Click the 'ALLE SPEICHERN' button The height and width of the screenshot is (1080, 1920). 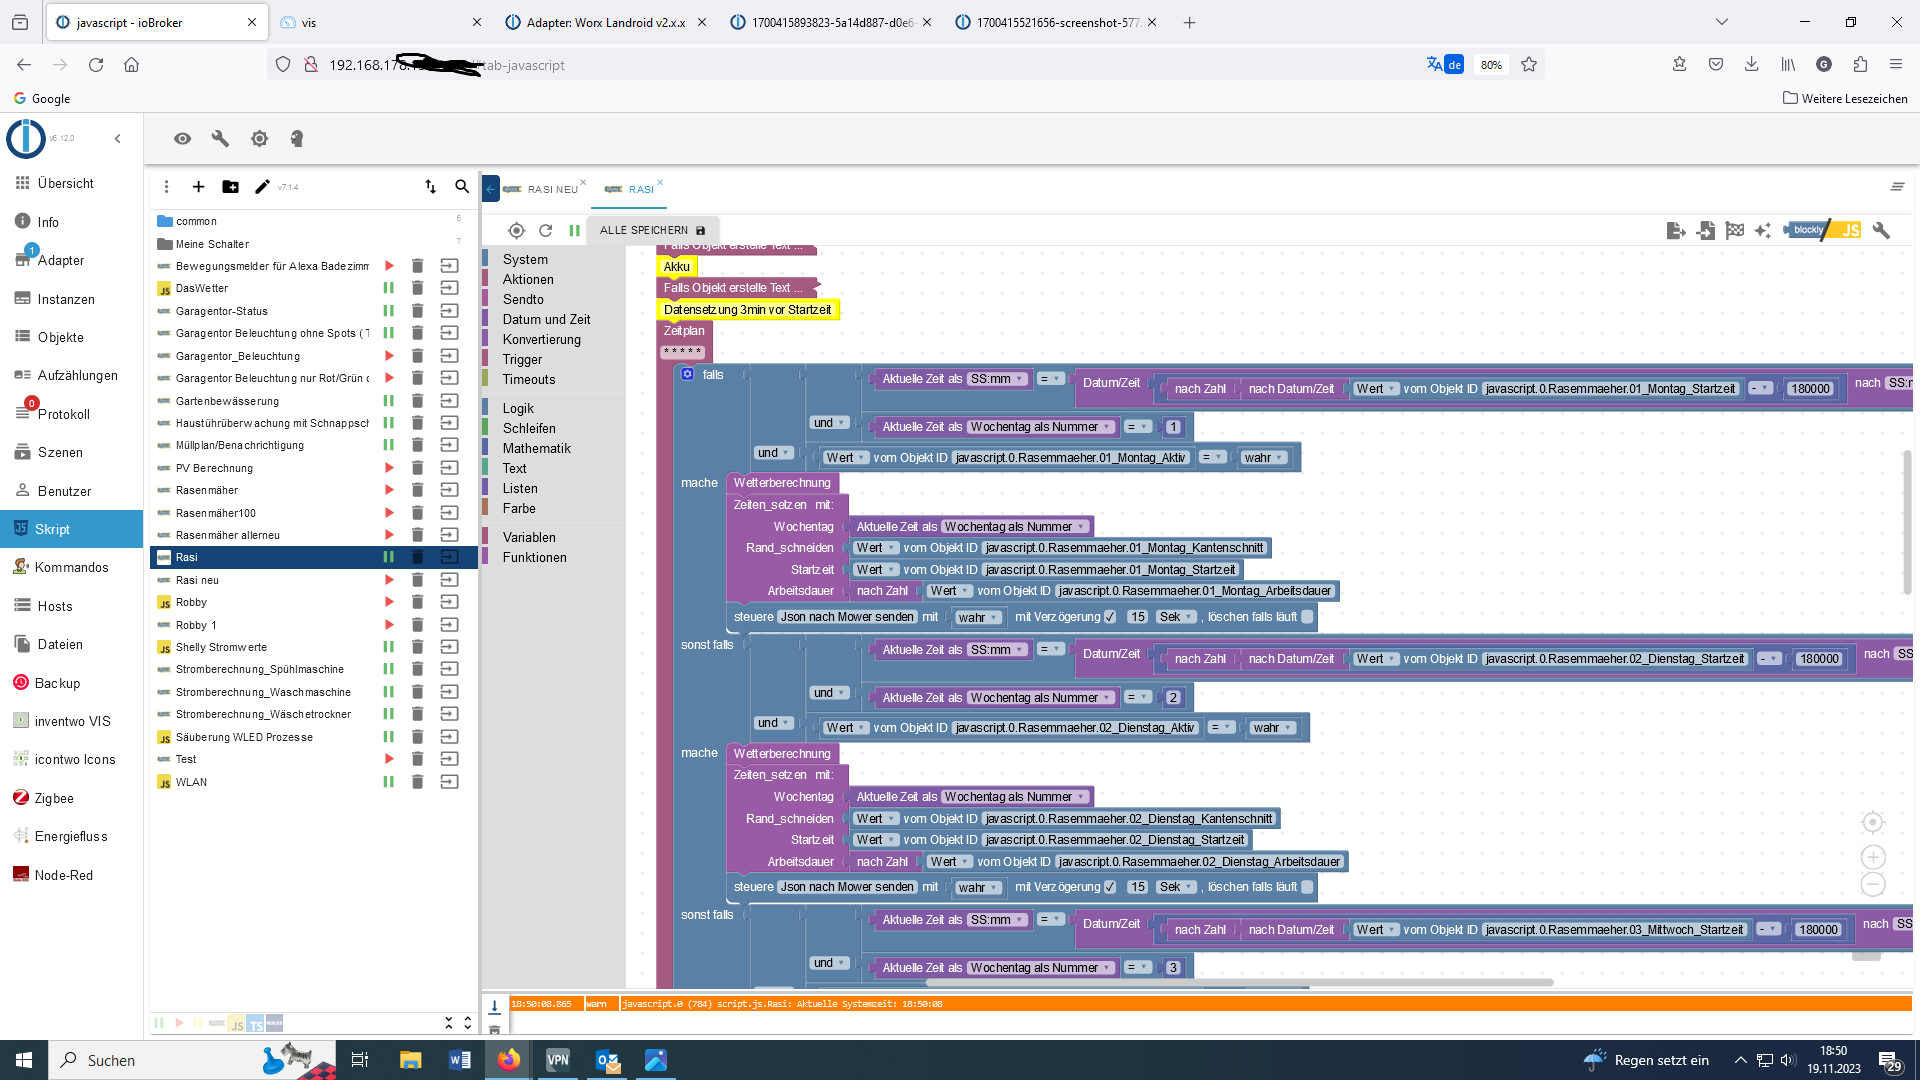click(652, 230)
